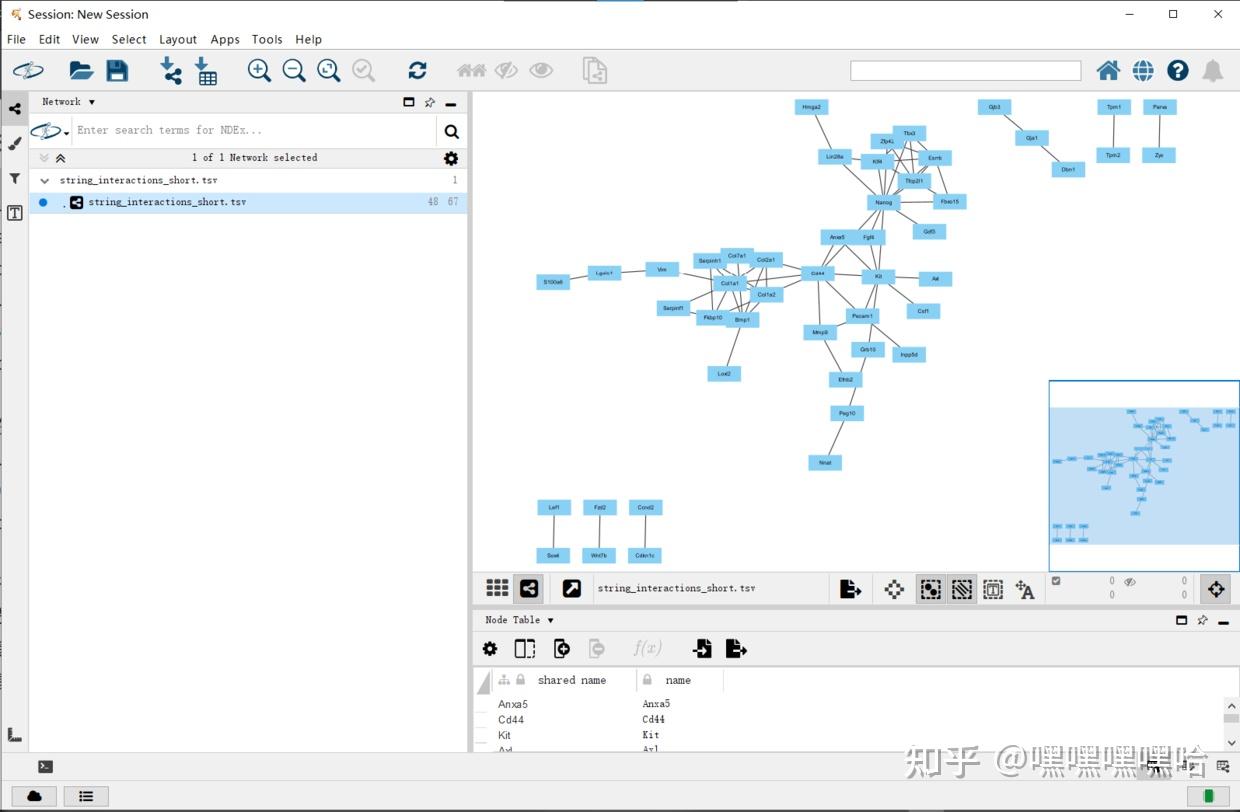Select the Import Table From File tool
The image size is (1240, 812).
(x=206, y=70)
